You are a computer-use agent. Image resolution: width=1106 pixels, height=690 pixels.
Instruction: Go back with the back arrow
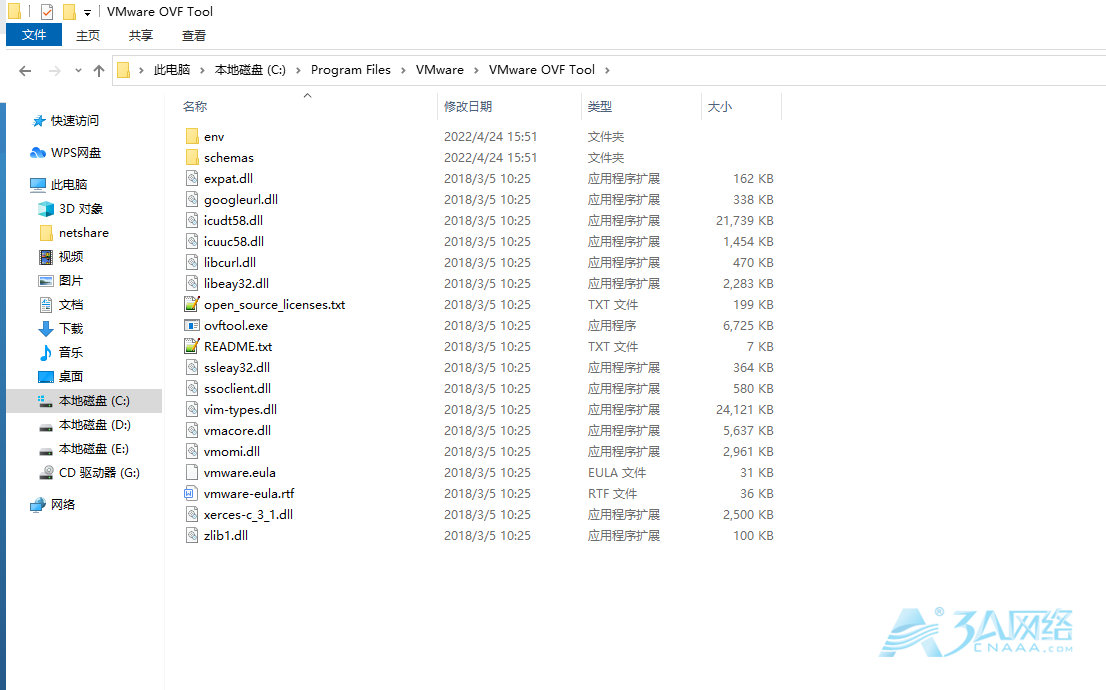pyautogui.click(x=25, y=71)
